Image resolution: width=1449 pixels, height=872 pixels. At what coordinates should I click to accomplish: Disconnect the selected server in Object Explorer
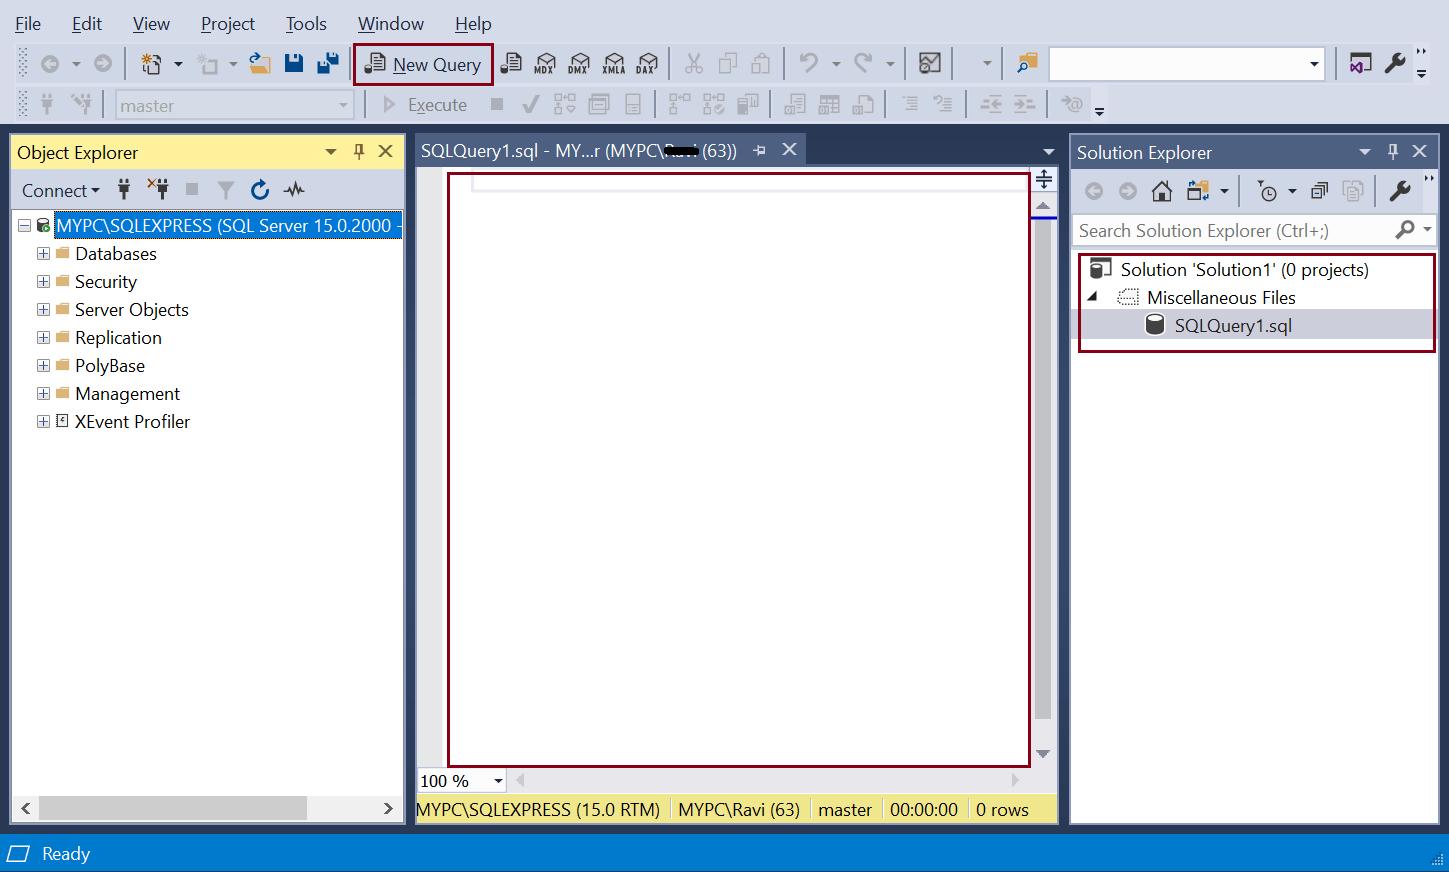point(157,189)
